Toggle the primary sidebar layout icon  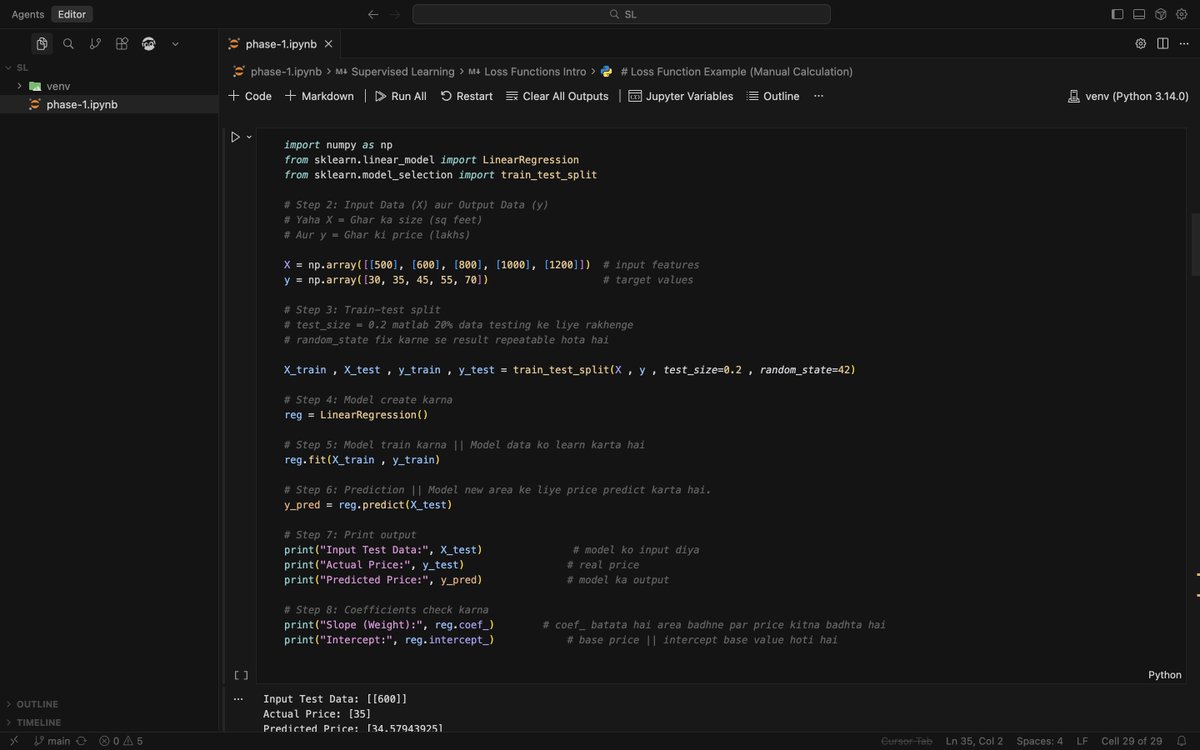pos(1118,14)
